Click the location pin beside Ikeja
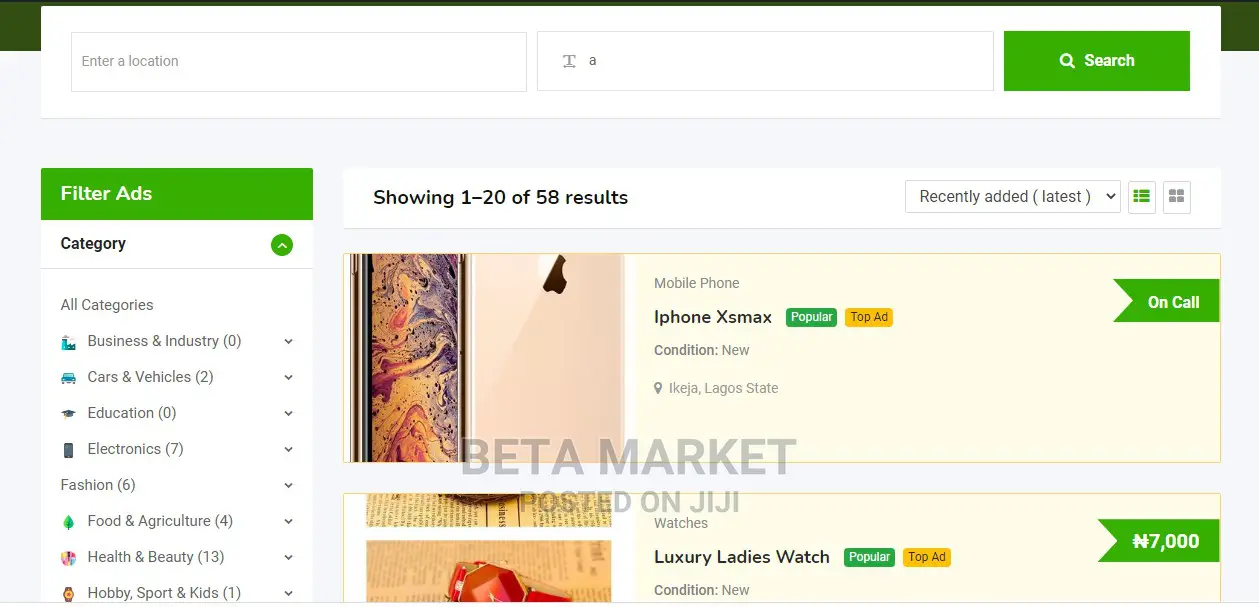This screenshot has width=1259, height=607. 658,388
